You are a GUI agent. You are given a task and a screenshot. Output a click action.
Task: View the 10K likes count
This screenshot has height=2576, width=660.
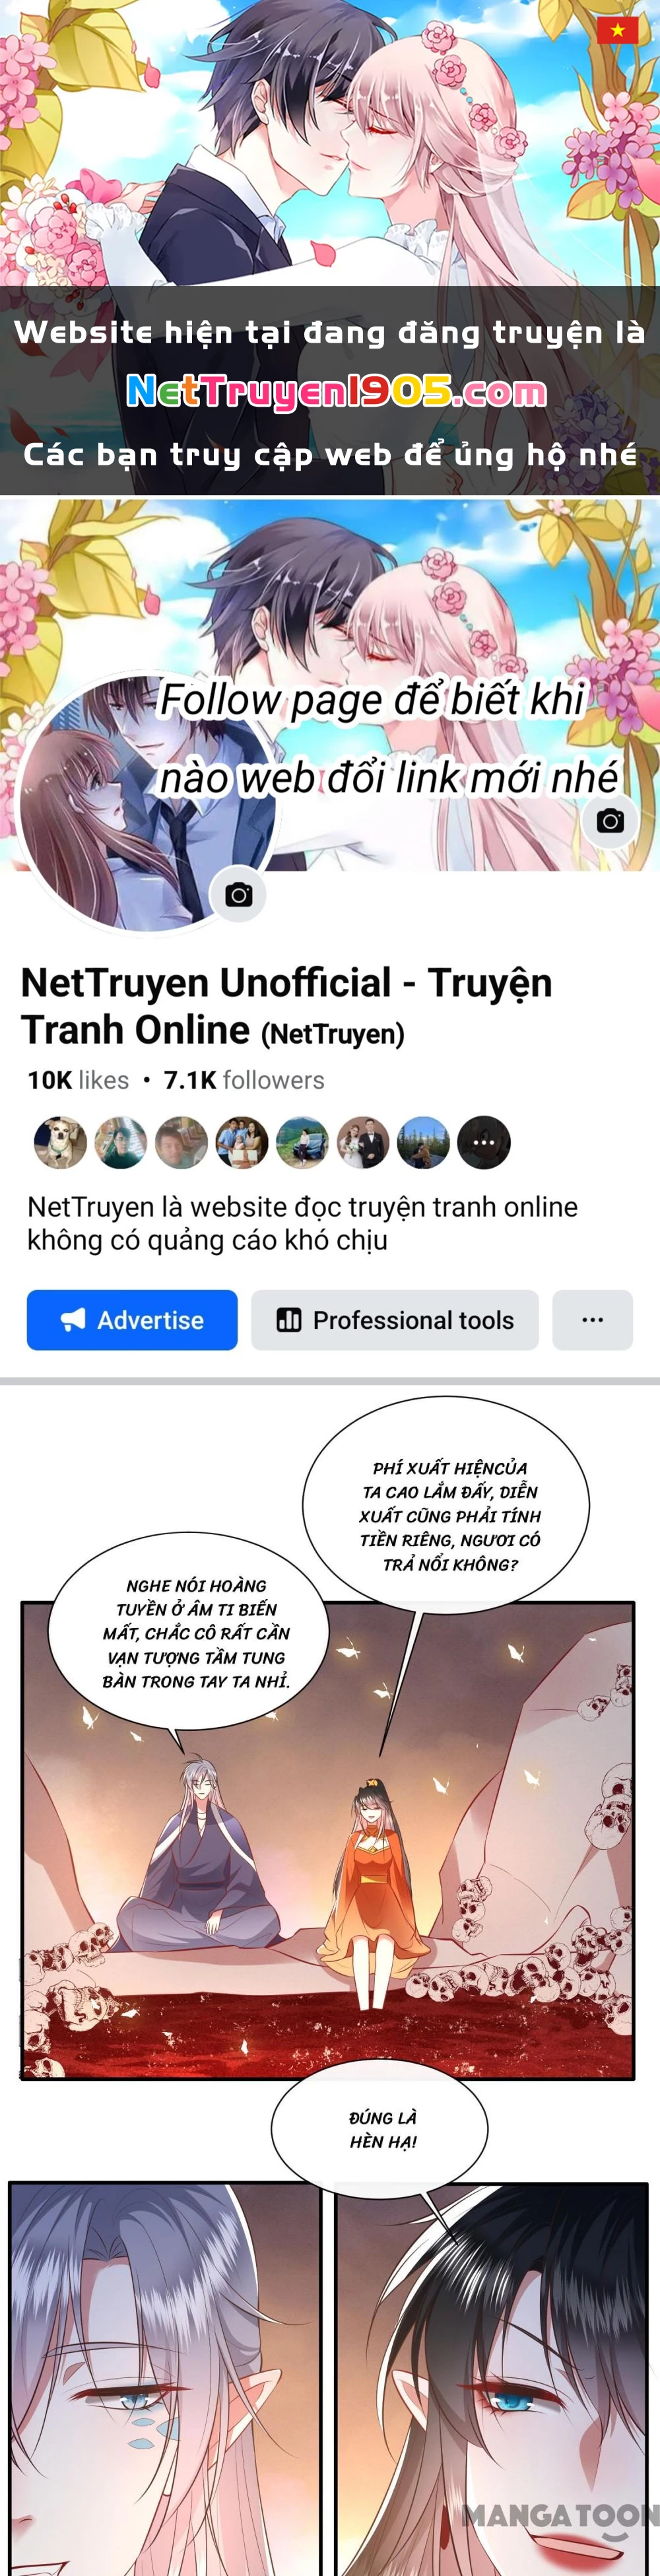[x=78, y=1080]
